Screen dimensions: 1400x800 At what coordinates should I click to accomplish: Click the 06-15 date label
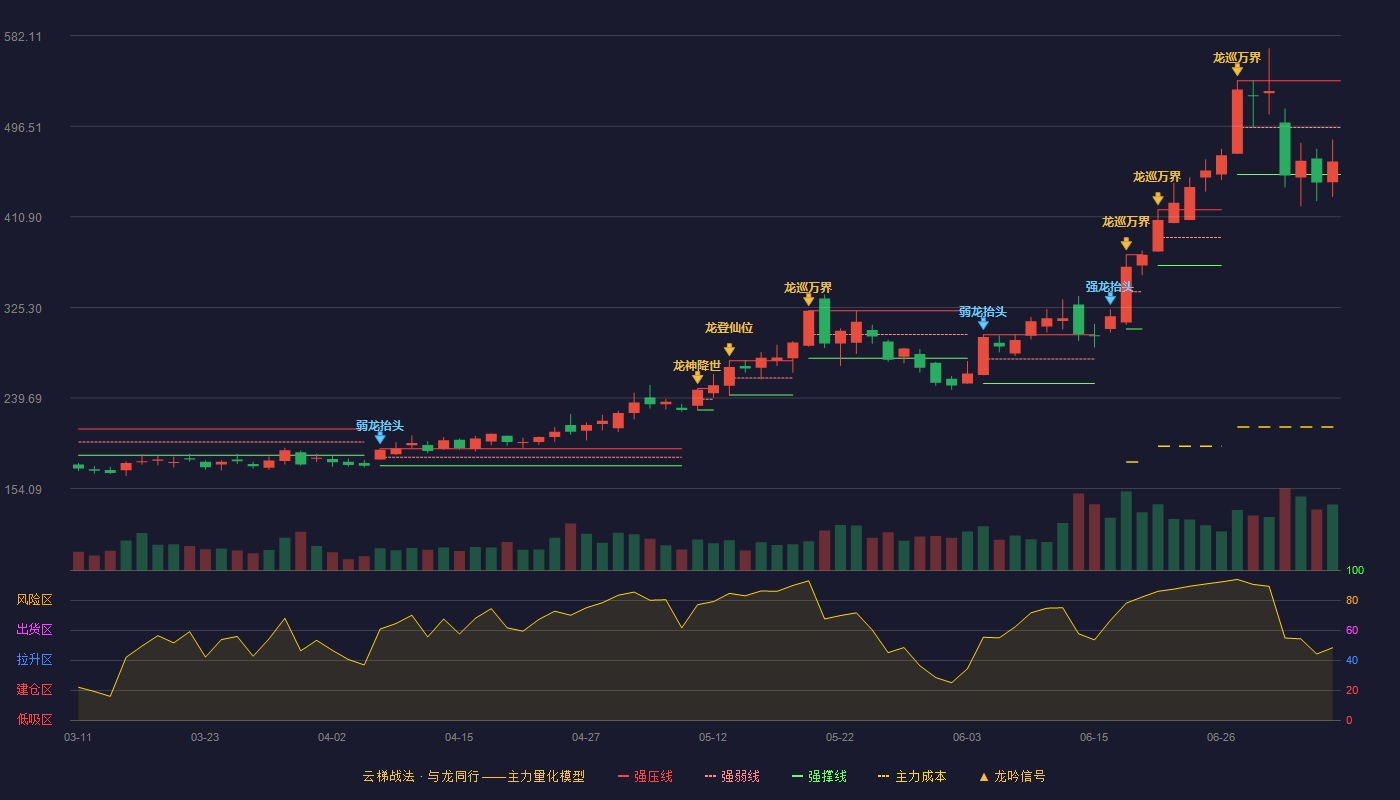pos(1094,737)
